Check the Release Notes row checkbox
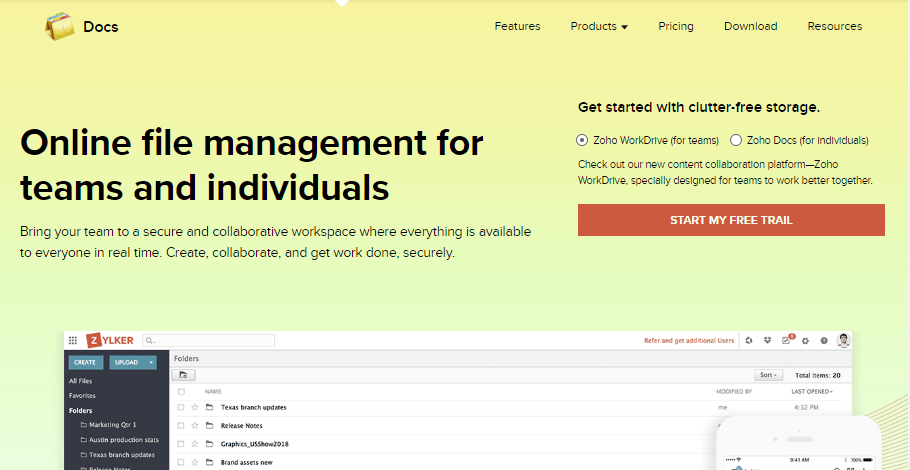The height and width of the screenshot is (470, 910). (181, 426)
